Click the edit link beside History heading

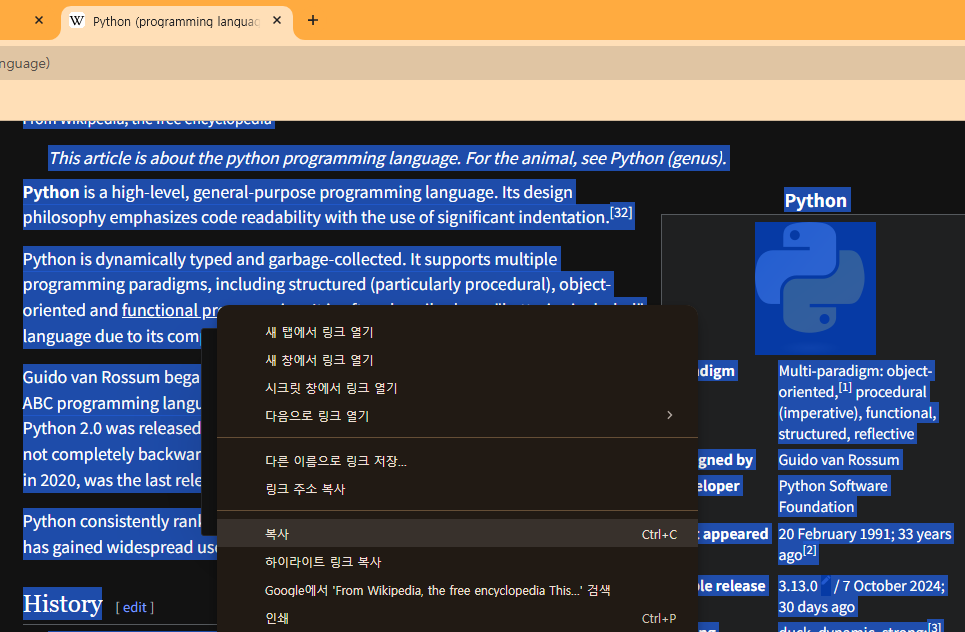pos(135,607)
